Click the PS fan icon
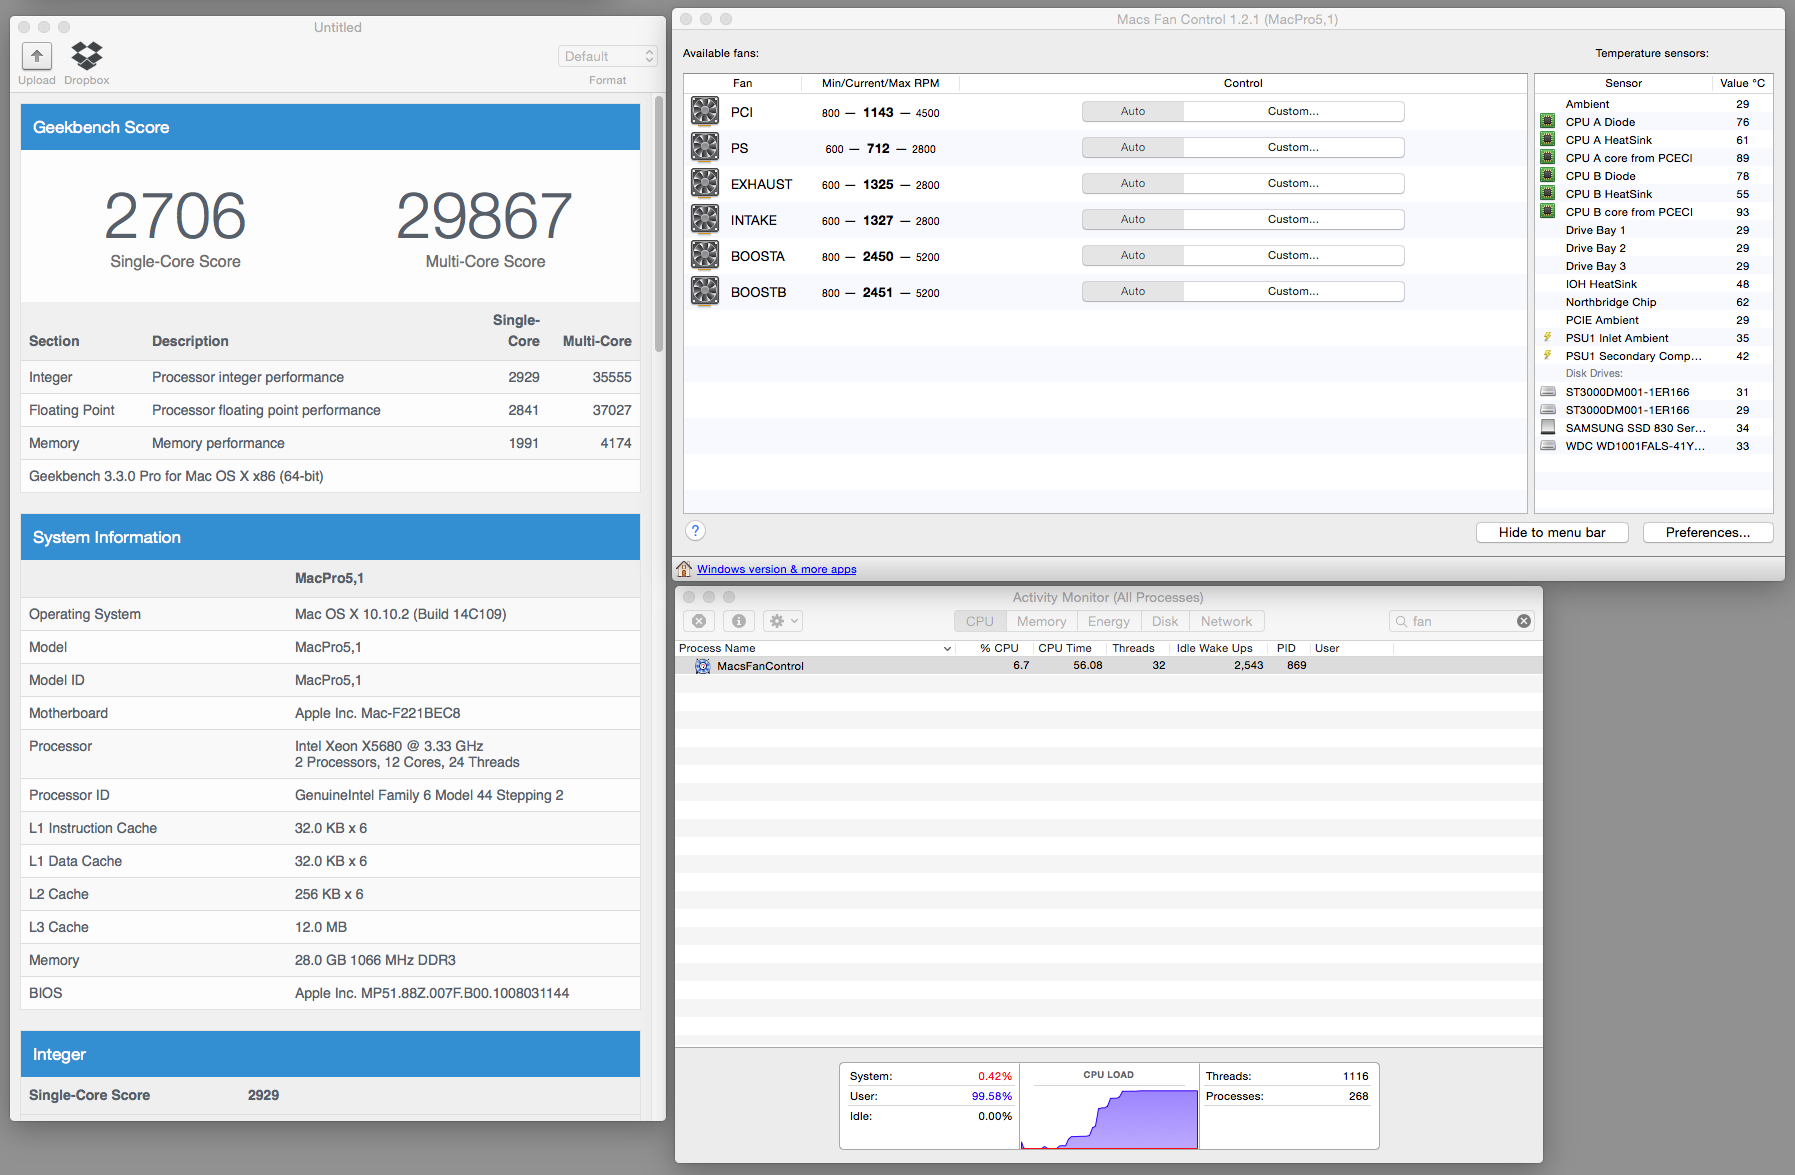This screenshot has width=1795, height=1175. [705, 147]
